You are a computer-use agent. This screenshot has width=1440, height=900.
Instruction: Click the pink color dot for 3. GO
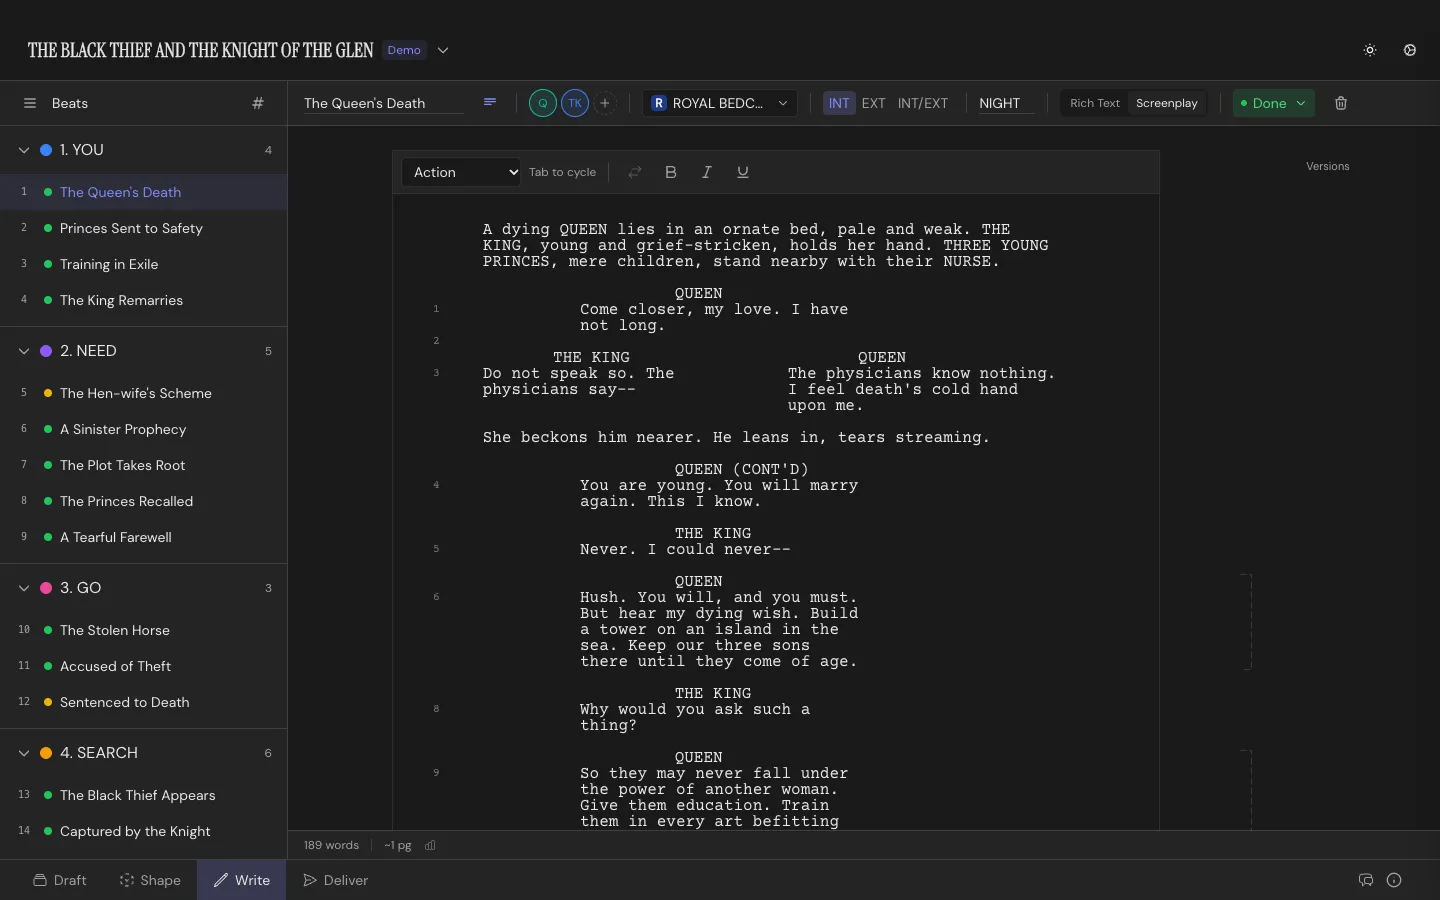tap(46, 588)
